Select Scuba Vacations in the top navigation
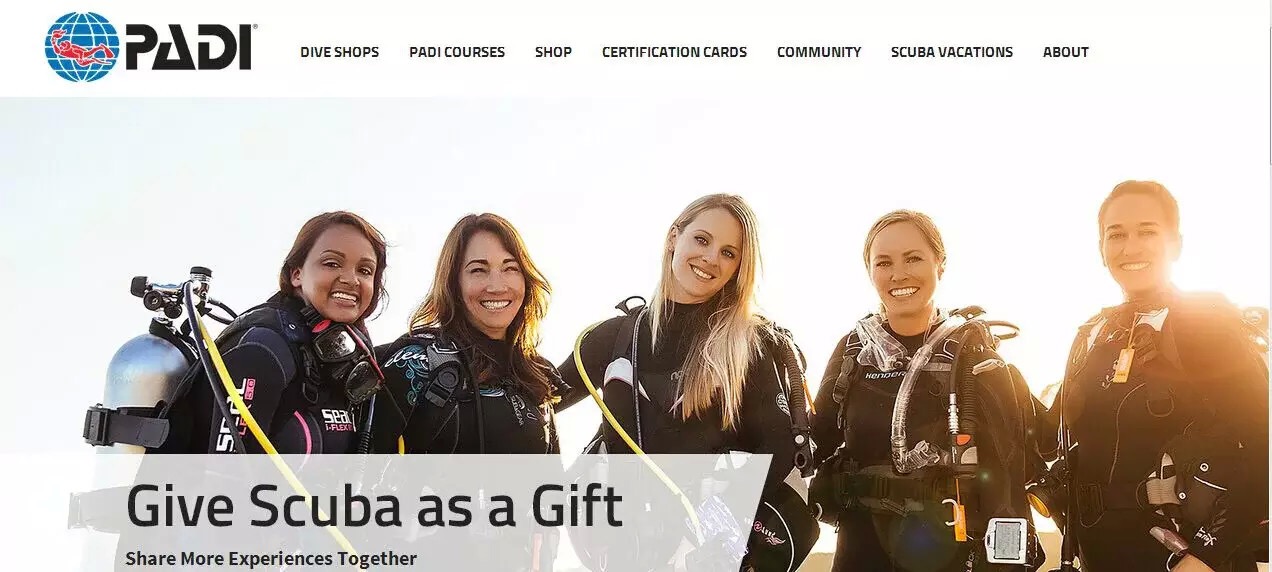 952,52
